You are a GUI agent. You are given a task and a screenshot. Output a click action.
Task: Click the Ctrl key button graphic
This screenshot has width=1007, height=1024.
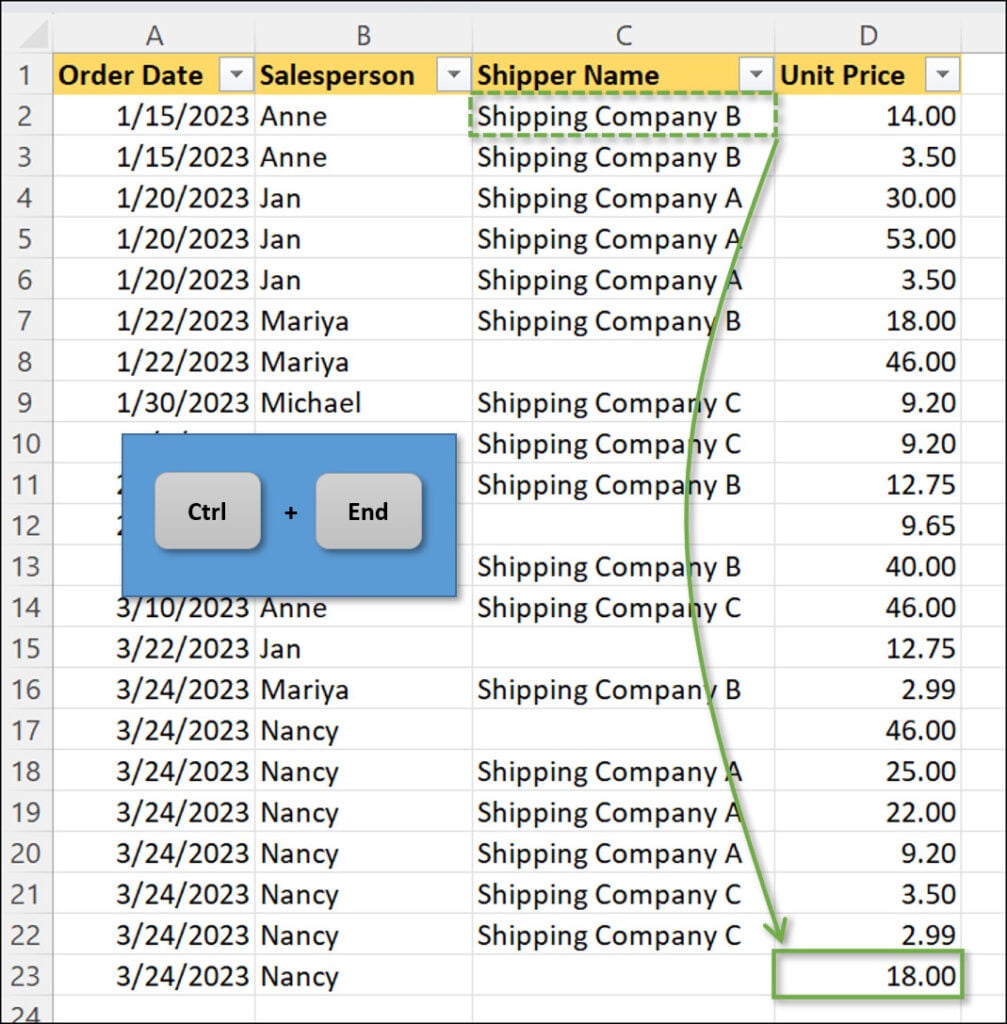point(207,511)
